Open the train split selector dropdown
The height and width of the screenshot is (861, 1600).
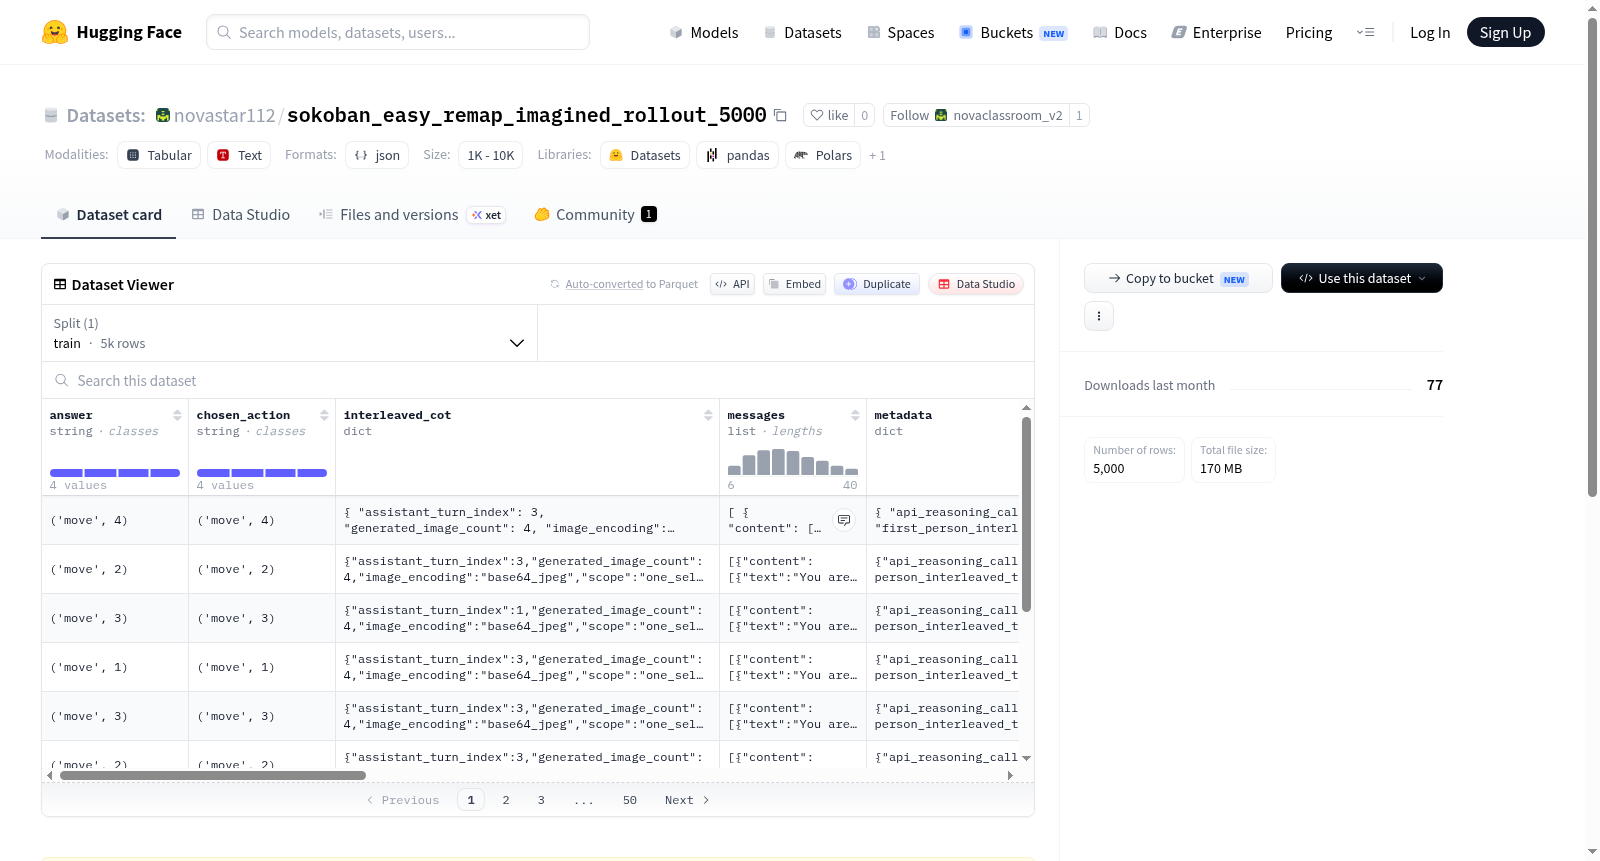(x=289, y=333)
